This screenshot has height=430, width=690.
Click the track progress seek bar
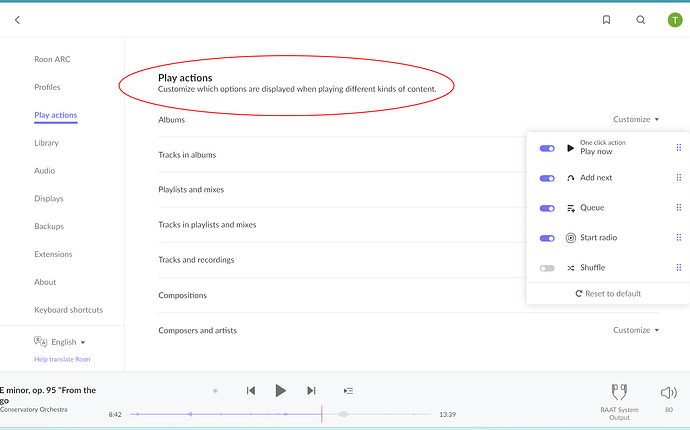pyautogui.click(x=280, y=414)
